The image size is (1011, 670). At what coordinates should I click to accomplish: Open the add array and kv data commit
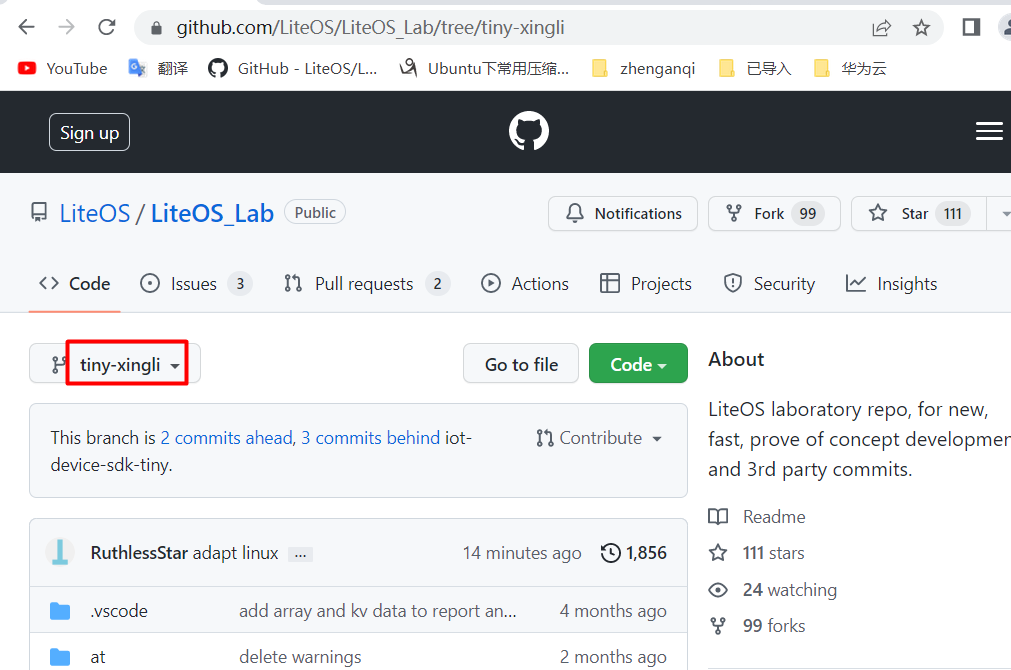pos(378,611)
